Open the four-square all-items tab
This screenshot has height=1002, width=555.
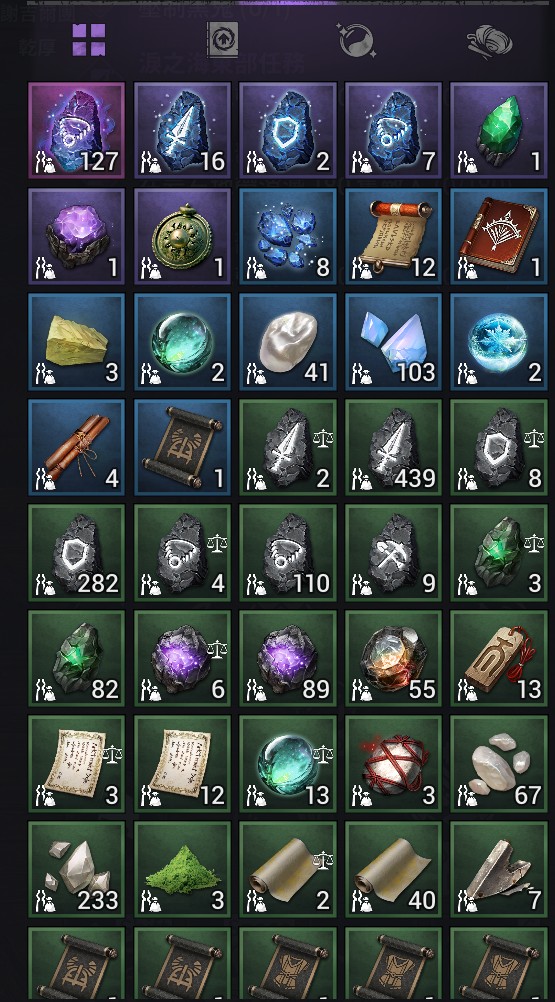[88, 40]
